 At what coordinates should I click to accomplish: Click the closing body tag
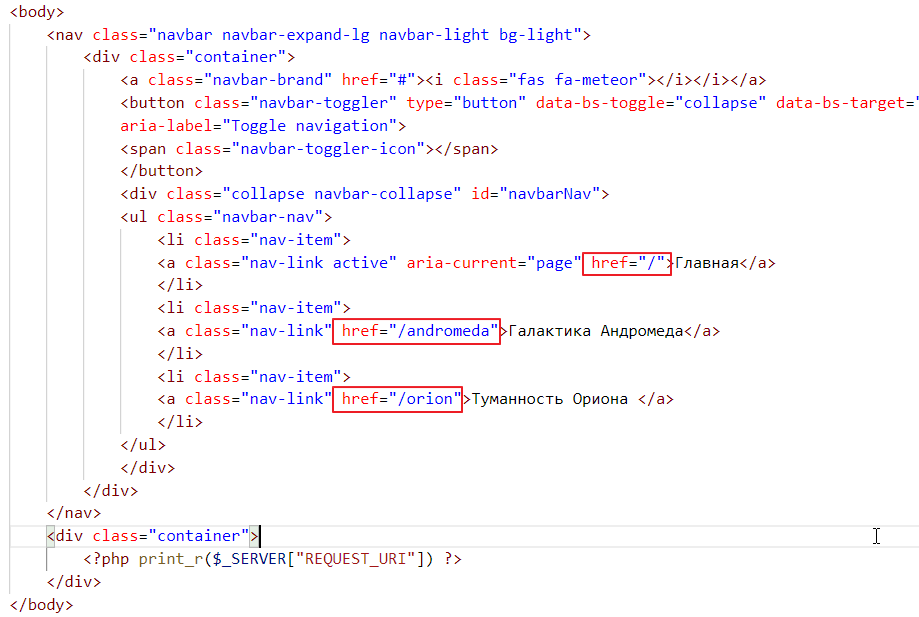tap(41, 604)
